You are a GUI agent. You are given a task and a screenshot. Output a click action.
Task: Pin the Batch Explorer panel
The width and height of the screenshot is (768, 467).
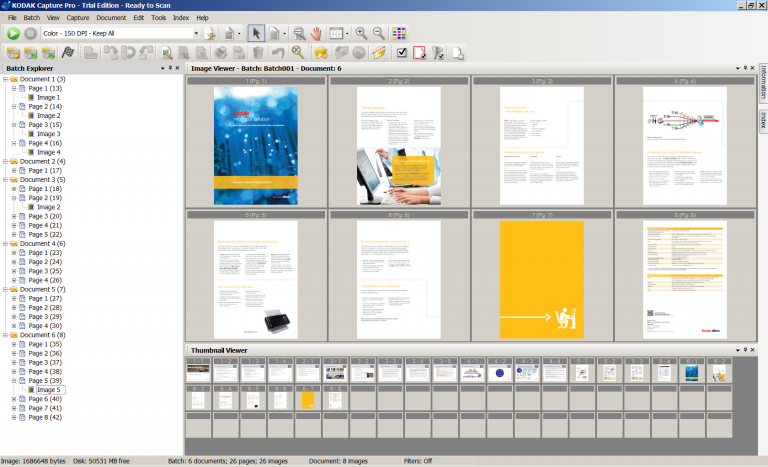tap(170, 68)
